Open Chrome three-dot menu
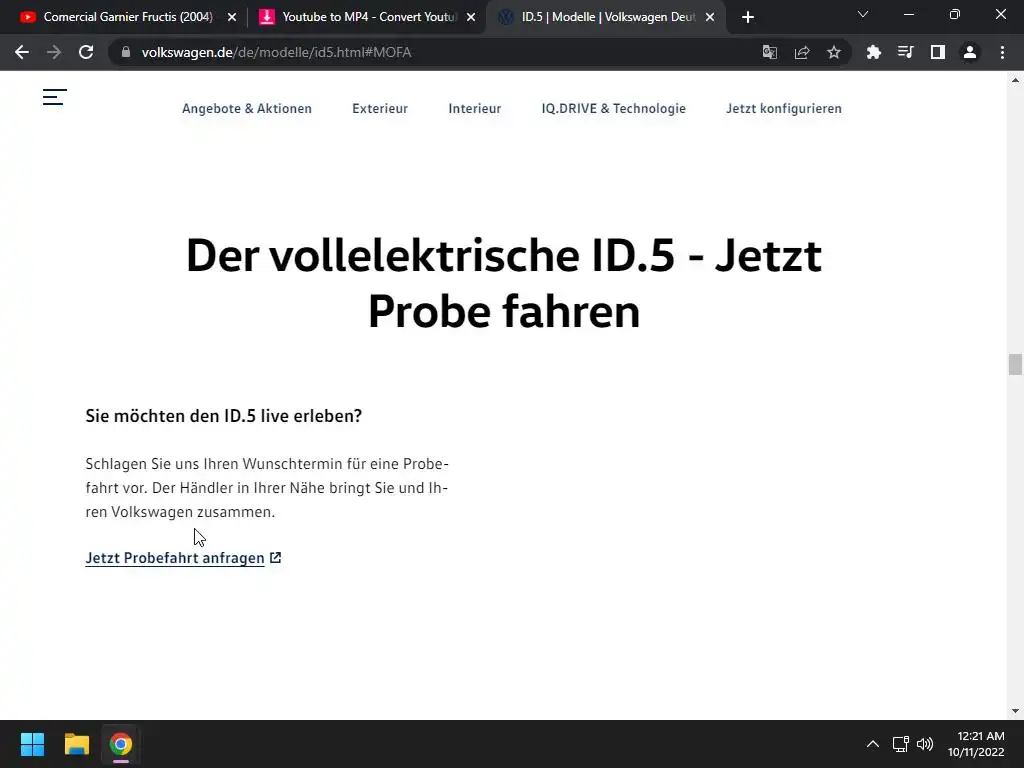 click(1002, 52)
